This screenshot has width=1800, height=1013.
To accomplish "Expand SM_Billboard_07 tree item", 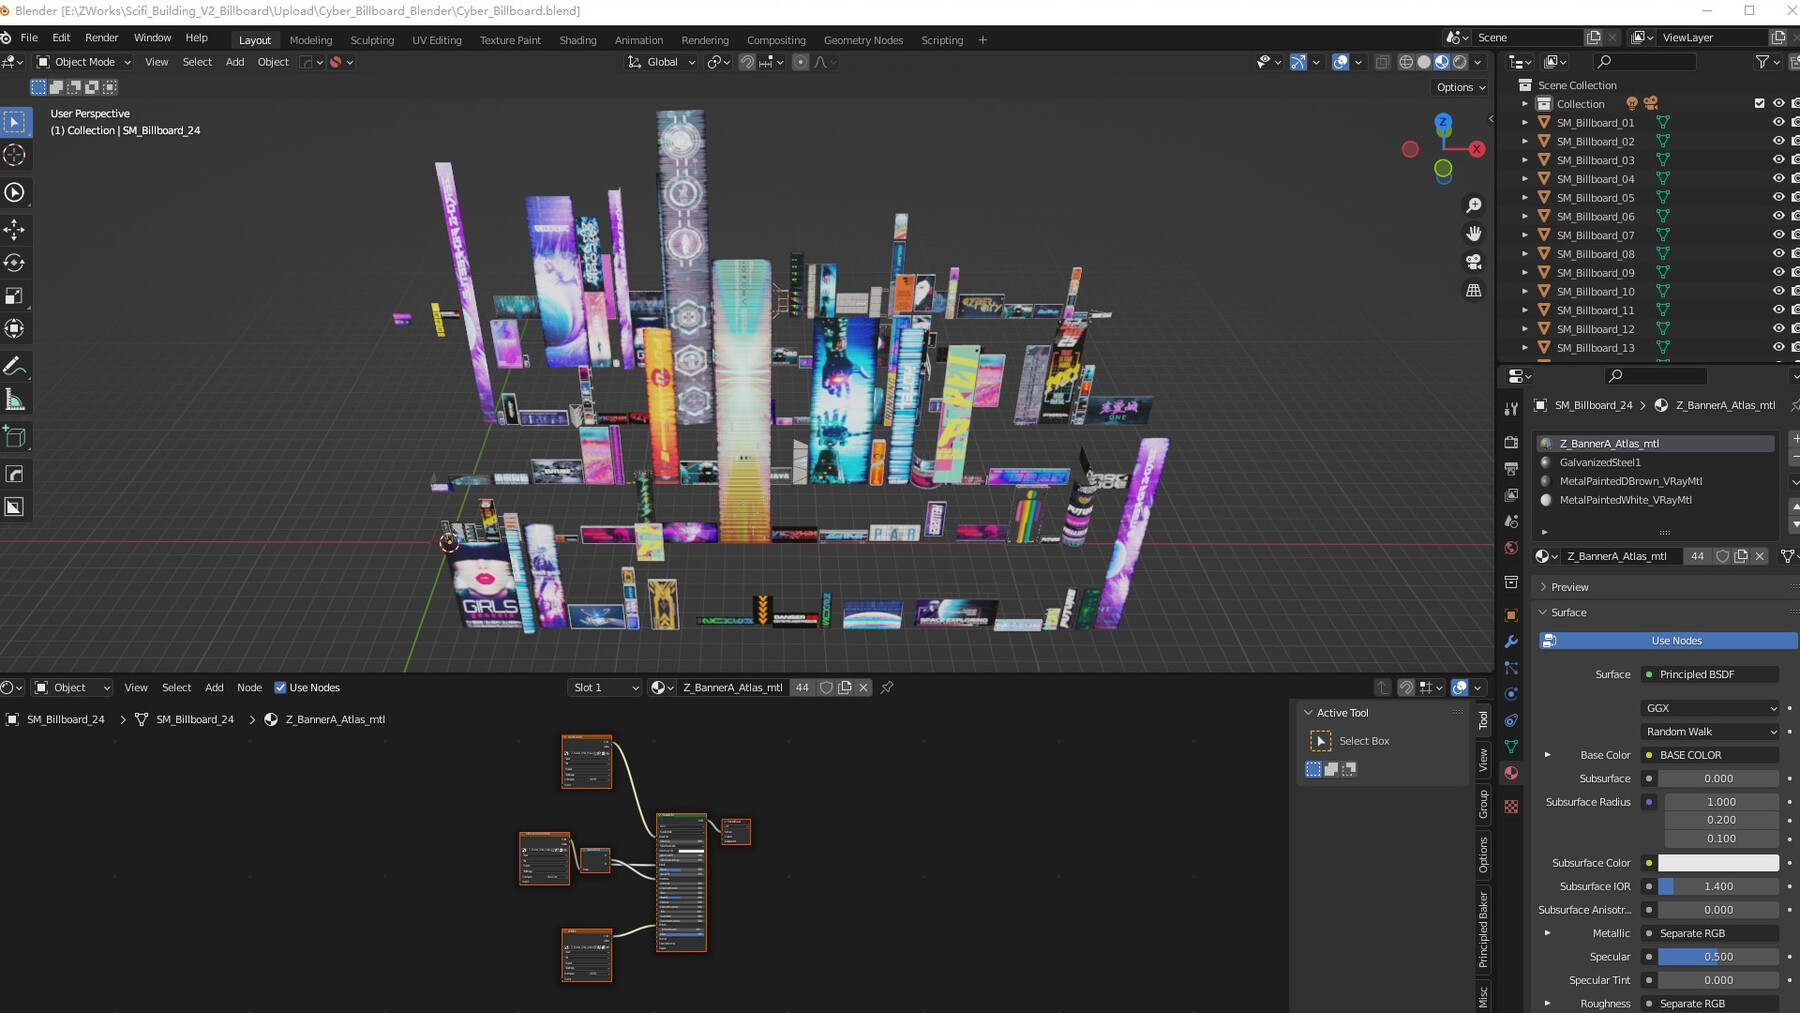I will (1525, 235).
